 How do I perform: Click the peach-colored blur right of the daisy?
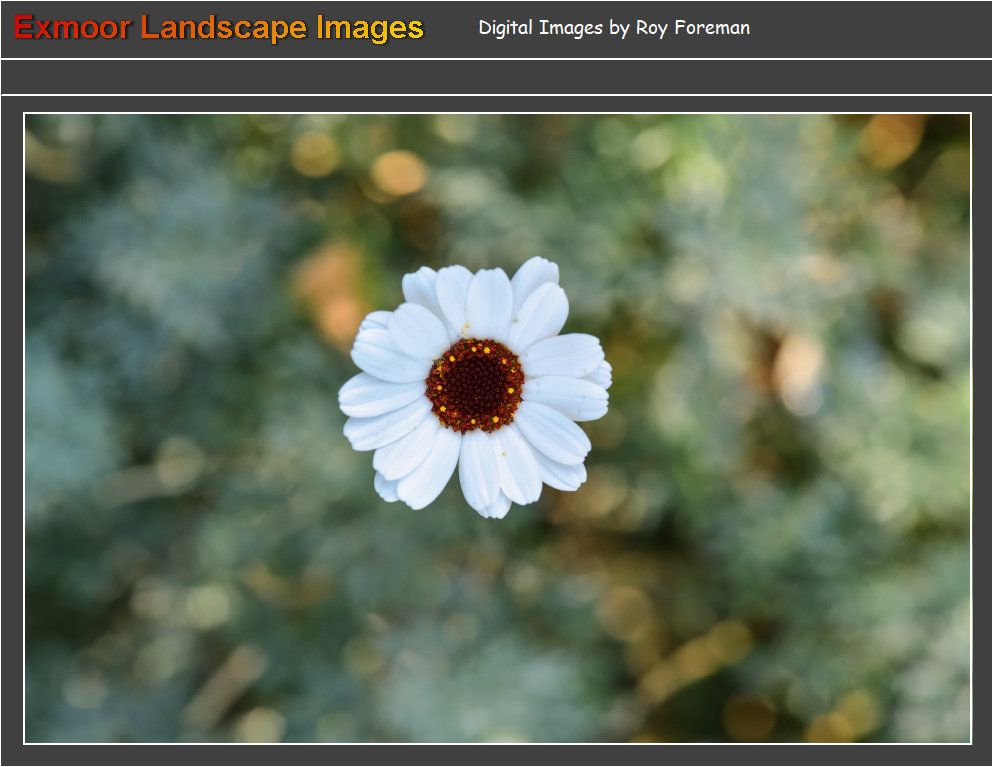pyautogui.click(x=799, y=372)
